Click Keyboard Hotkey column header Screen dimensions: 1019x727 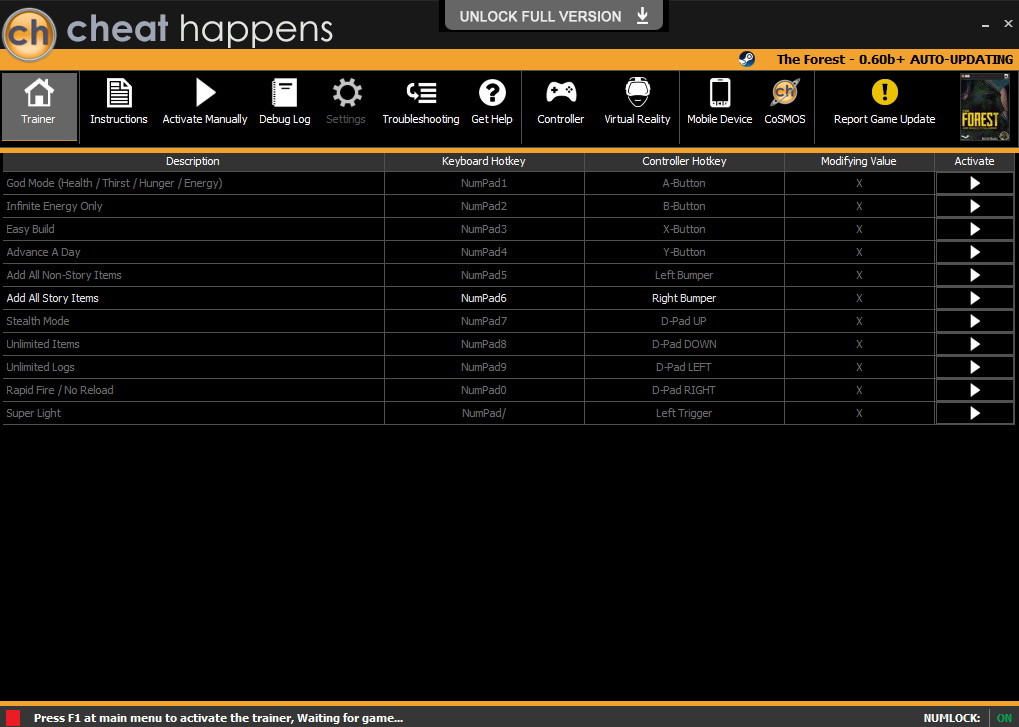(x=484, y=161)
